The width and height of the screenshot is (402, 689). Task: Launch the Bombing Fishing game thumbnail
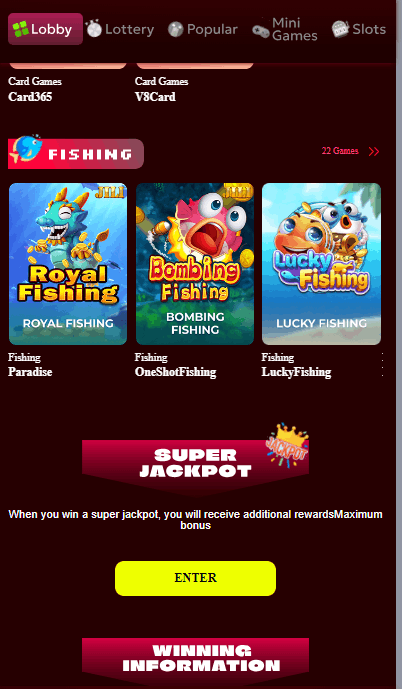[195, 264]
